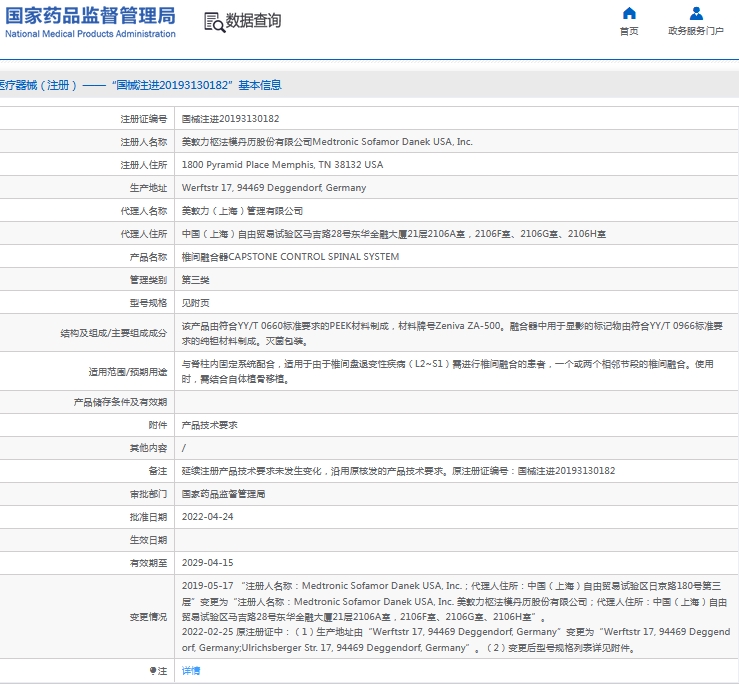Click change record dated 2022-02-25
Screen dimensions: 739x686
pyautogui.click(x=456, y=640)
